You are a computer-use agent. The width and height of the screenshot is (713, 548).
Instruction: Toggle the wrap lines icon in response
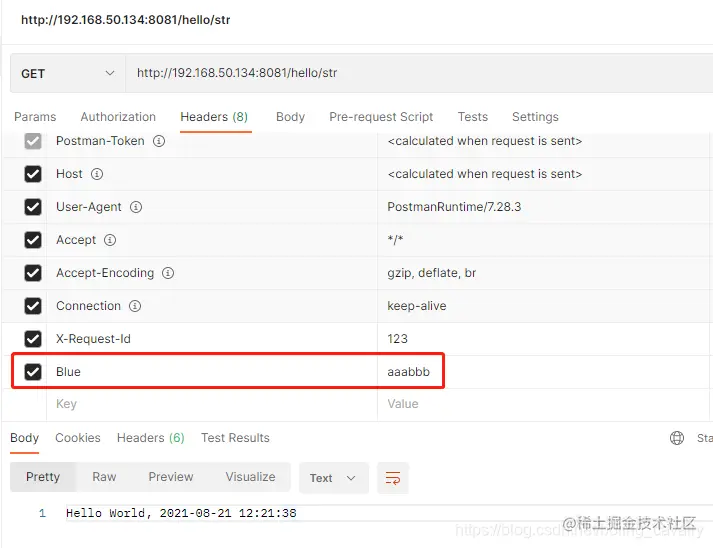(x=393, y=478)
